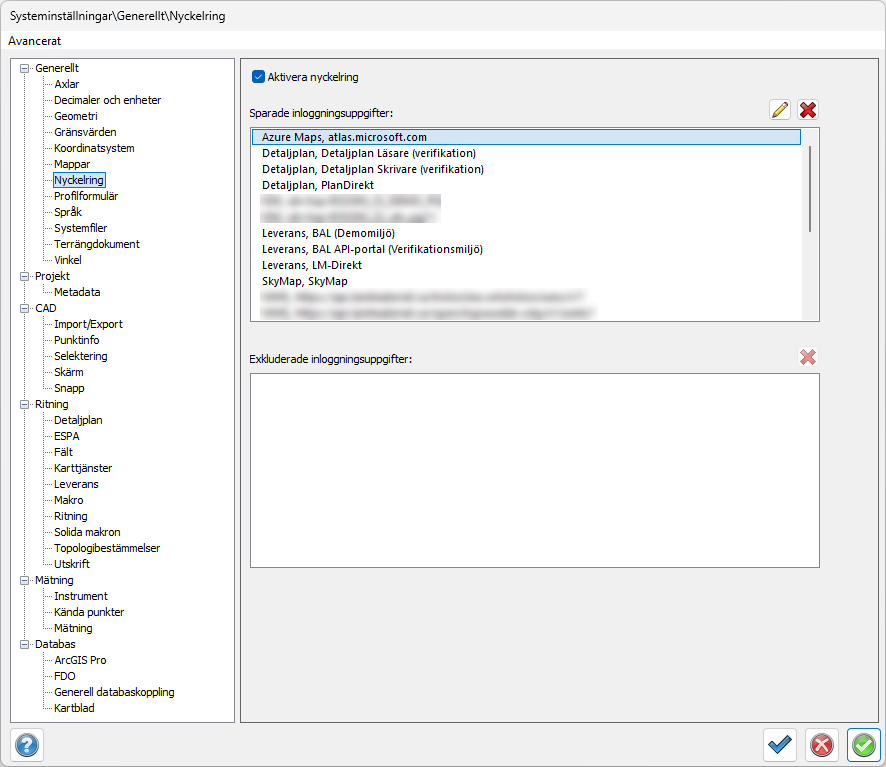Click the red cancel circle icon
This screenshot has width=886, height=767.
[822, 745]
